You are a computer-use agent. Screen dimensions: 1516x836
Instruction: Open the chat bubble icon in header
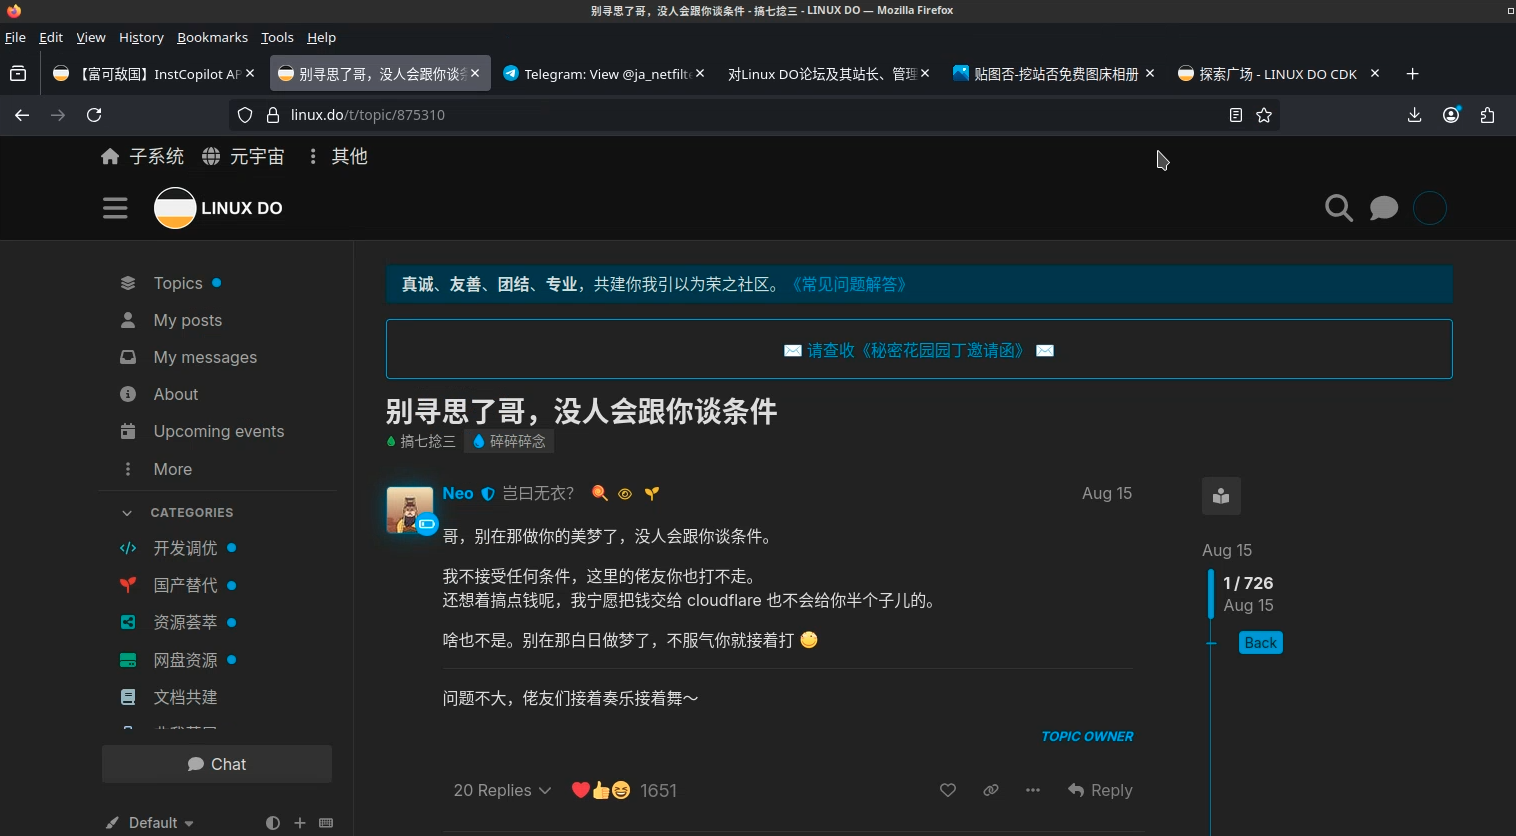click(1383, 208)
